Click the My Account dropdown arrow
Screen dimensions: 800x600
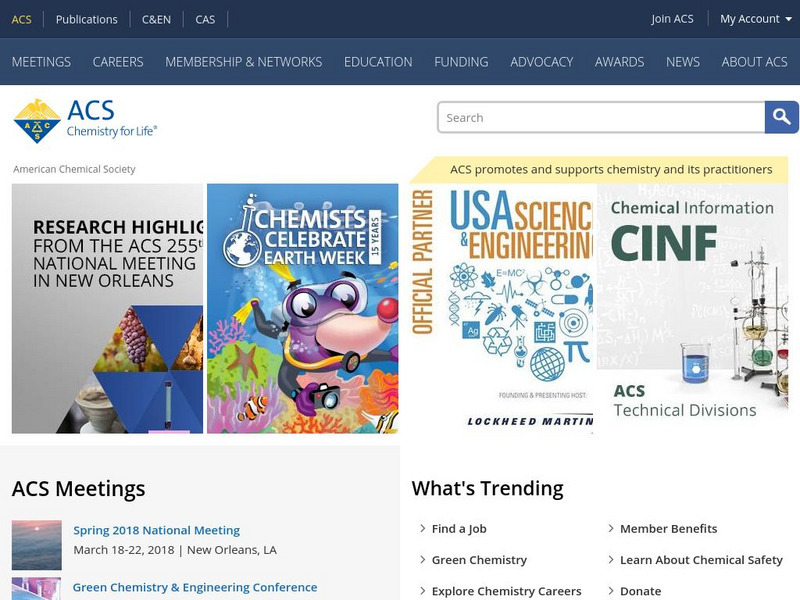tap(788, 19)
